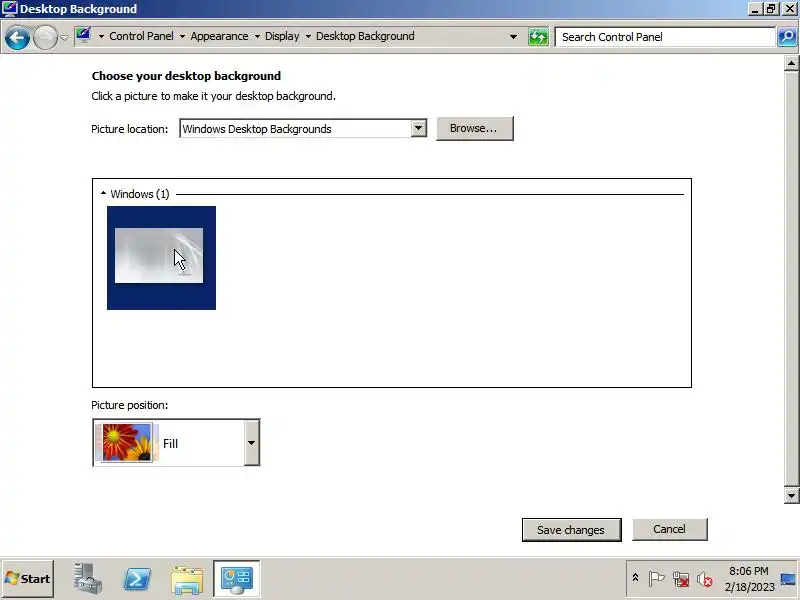Click network status tray icon
The height and width of the screenshot is (600, 800).
[x=681, y=579]
